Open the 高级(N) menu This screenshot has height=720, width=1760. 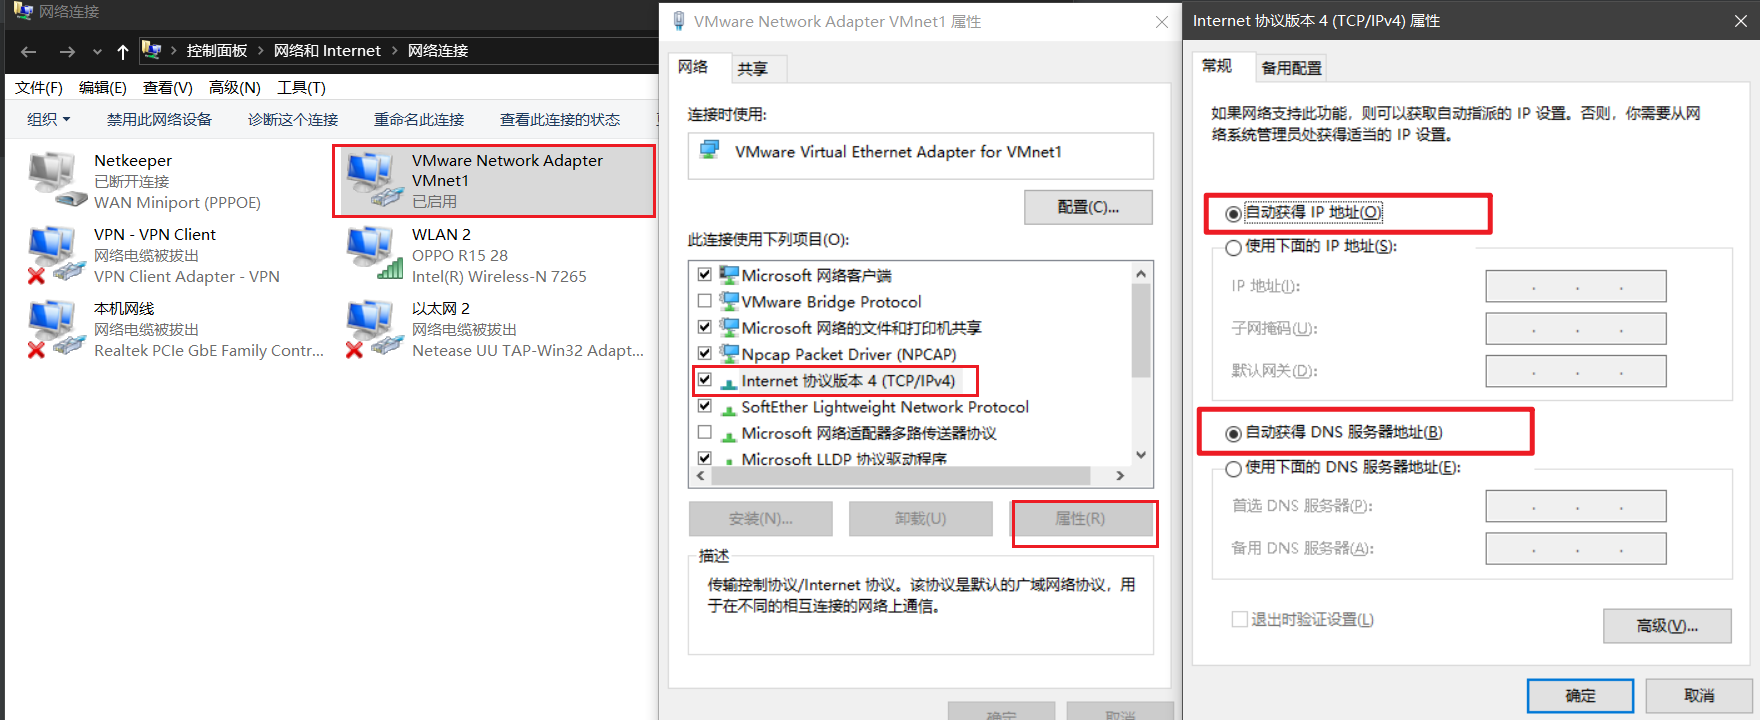coord(234,87)
